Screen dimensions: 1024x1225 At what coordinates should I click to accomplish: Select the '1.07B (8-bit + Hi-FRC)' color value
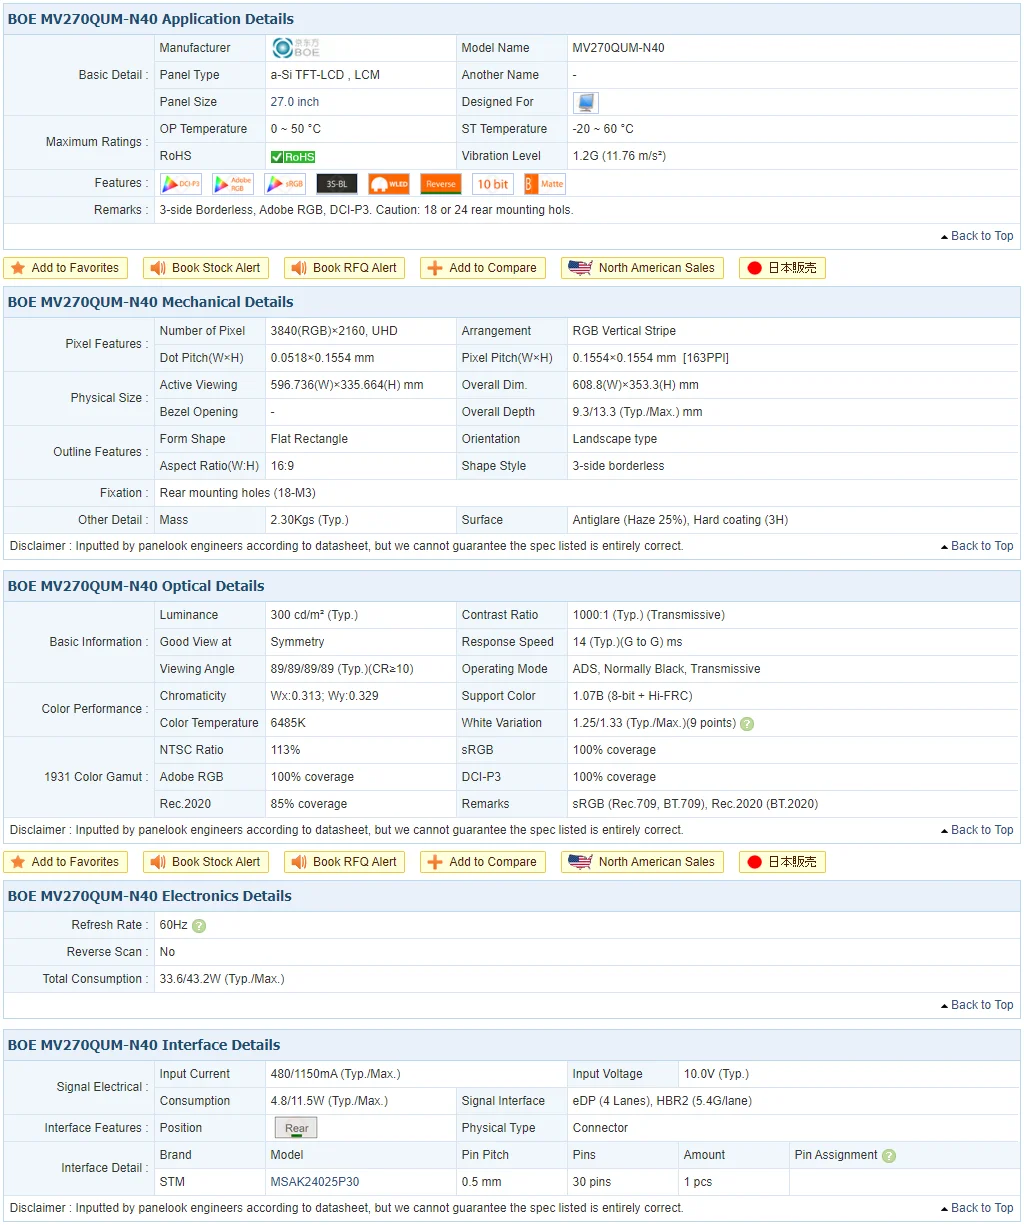point(632,696)
